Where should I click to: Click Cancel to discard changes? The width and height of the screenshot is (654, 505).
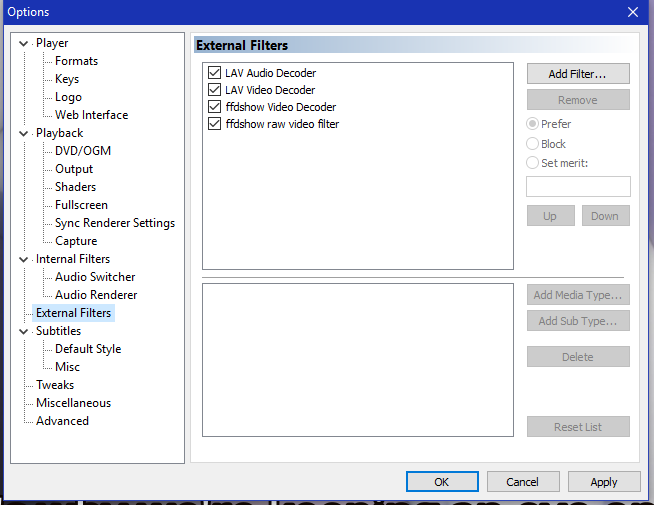[x=523, y=482]
